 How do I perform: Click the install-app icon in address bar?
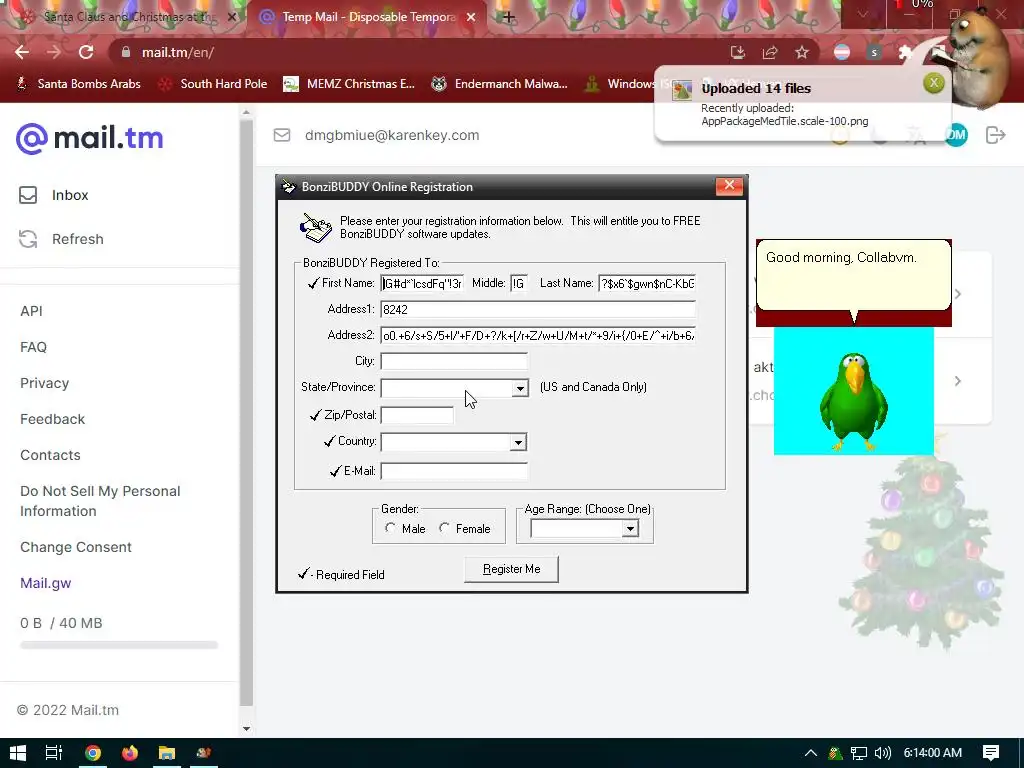(737, 52)
